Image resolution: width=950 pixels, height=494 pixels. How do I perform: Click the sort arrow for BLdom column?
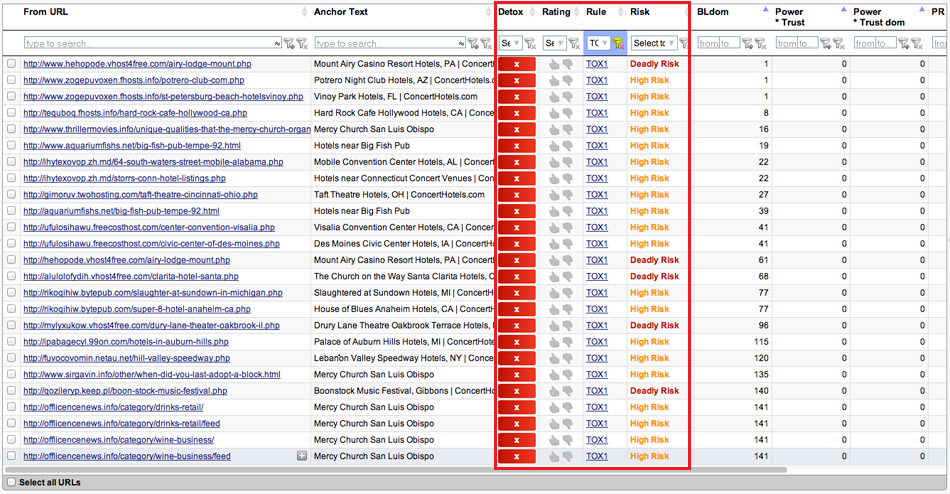tap(765, 10)
